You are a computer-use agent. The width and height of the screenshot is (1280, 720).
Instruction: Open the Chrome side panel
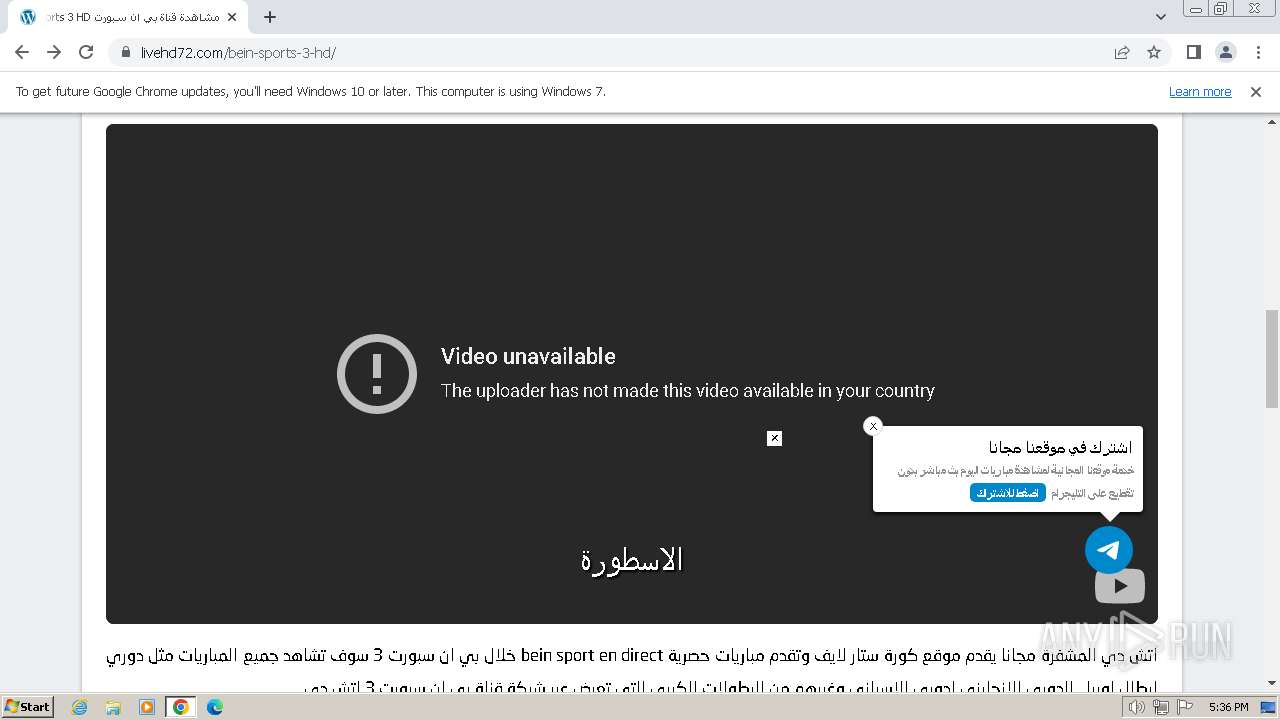[x=1193, y=52]
